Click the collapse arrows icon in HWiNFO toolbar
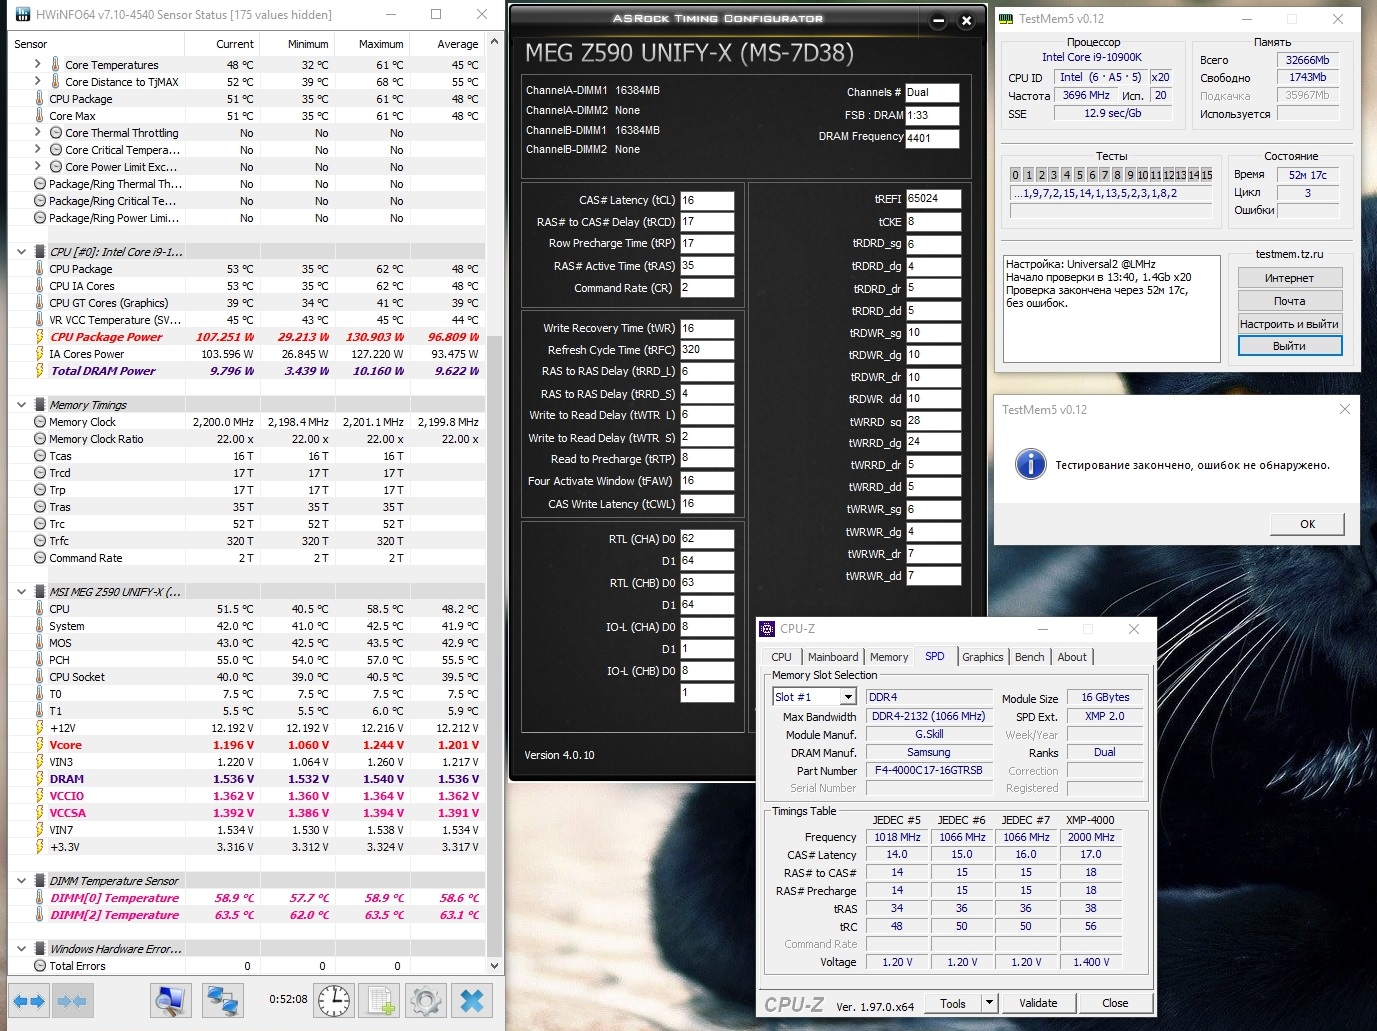 click(x=71, y=1000)
